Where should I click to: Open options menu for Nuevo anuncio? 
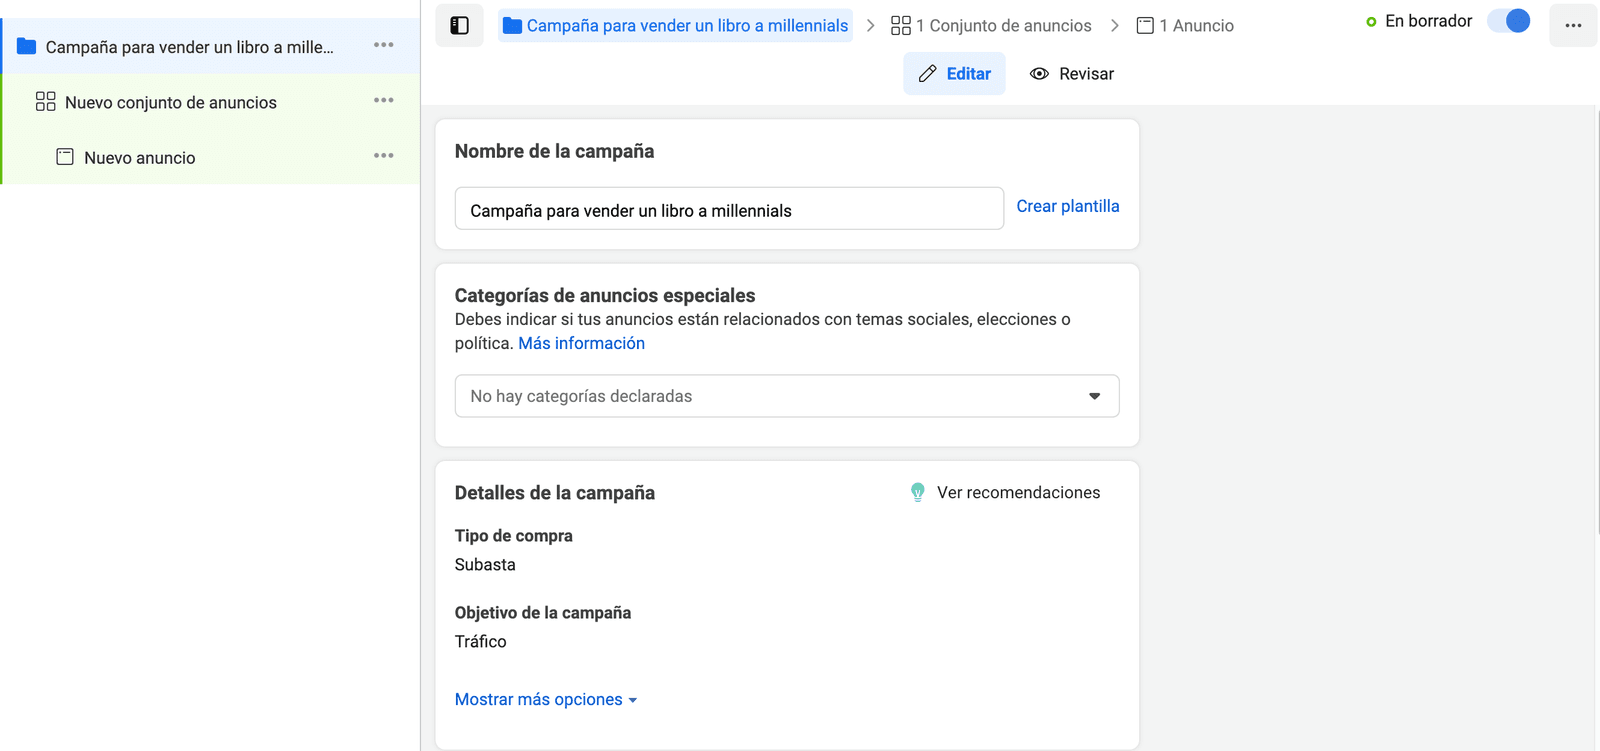coord(384,156)
